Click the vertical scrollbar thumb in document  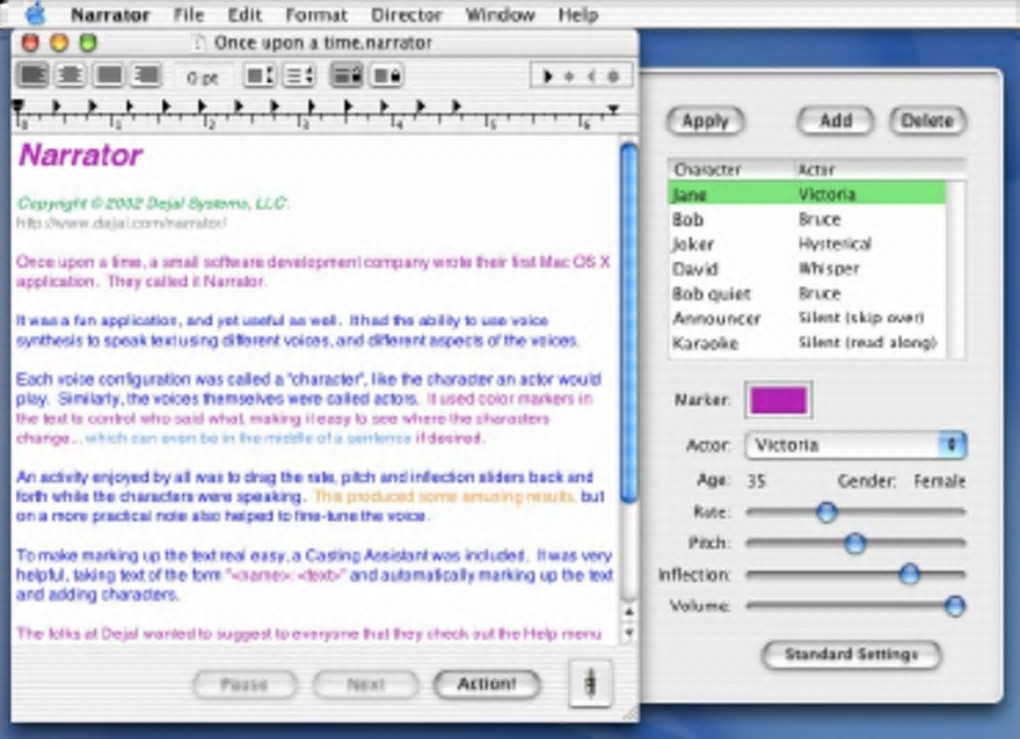(x=628, y=323)
